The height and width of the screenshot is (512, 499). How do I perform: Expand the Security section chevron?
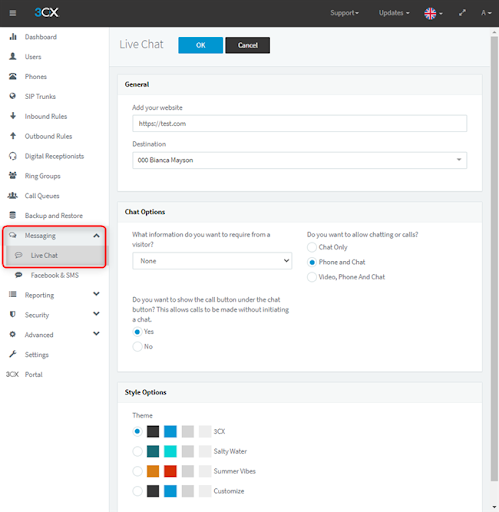pyautogui.click(x=96, y=314)
